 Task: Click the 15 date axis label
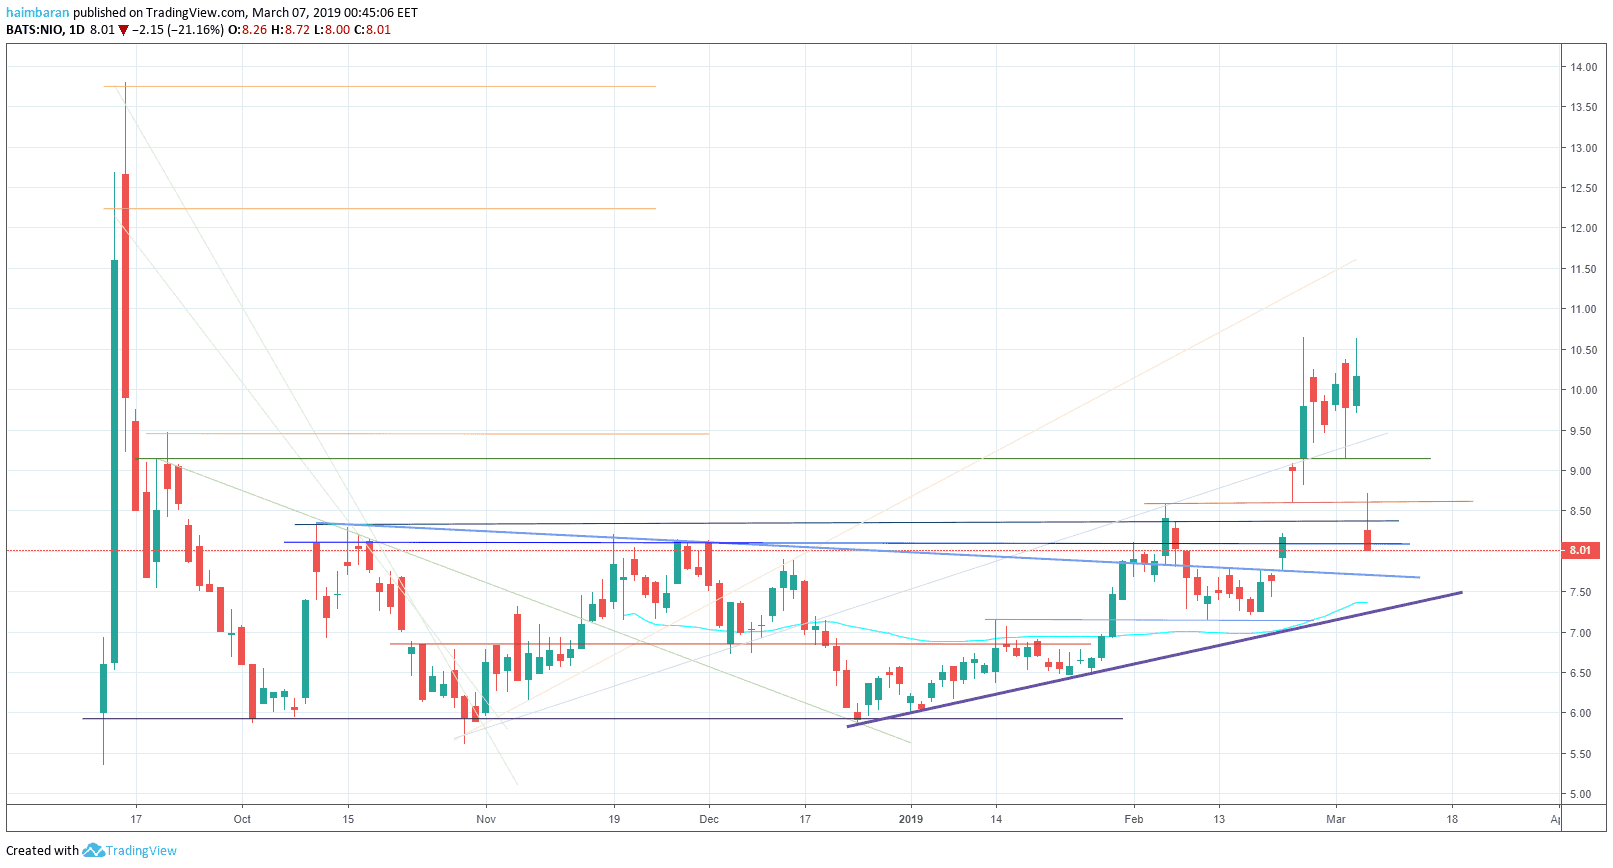(x=348, y=819)
